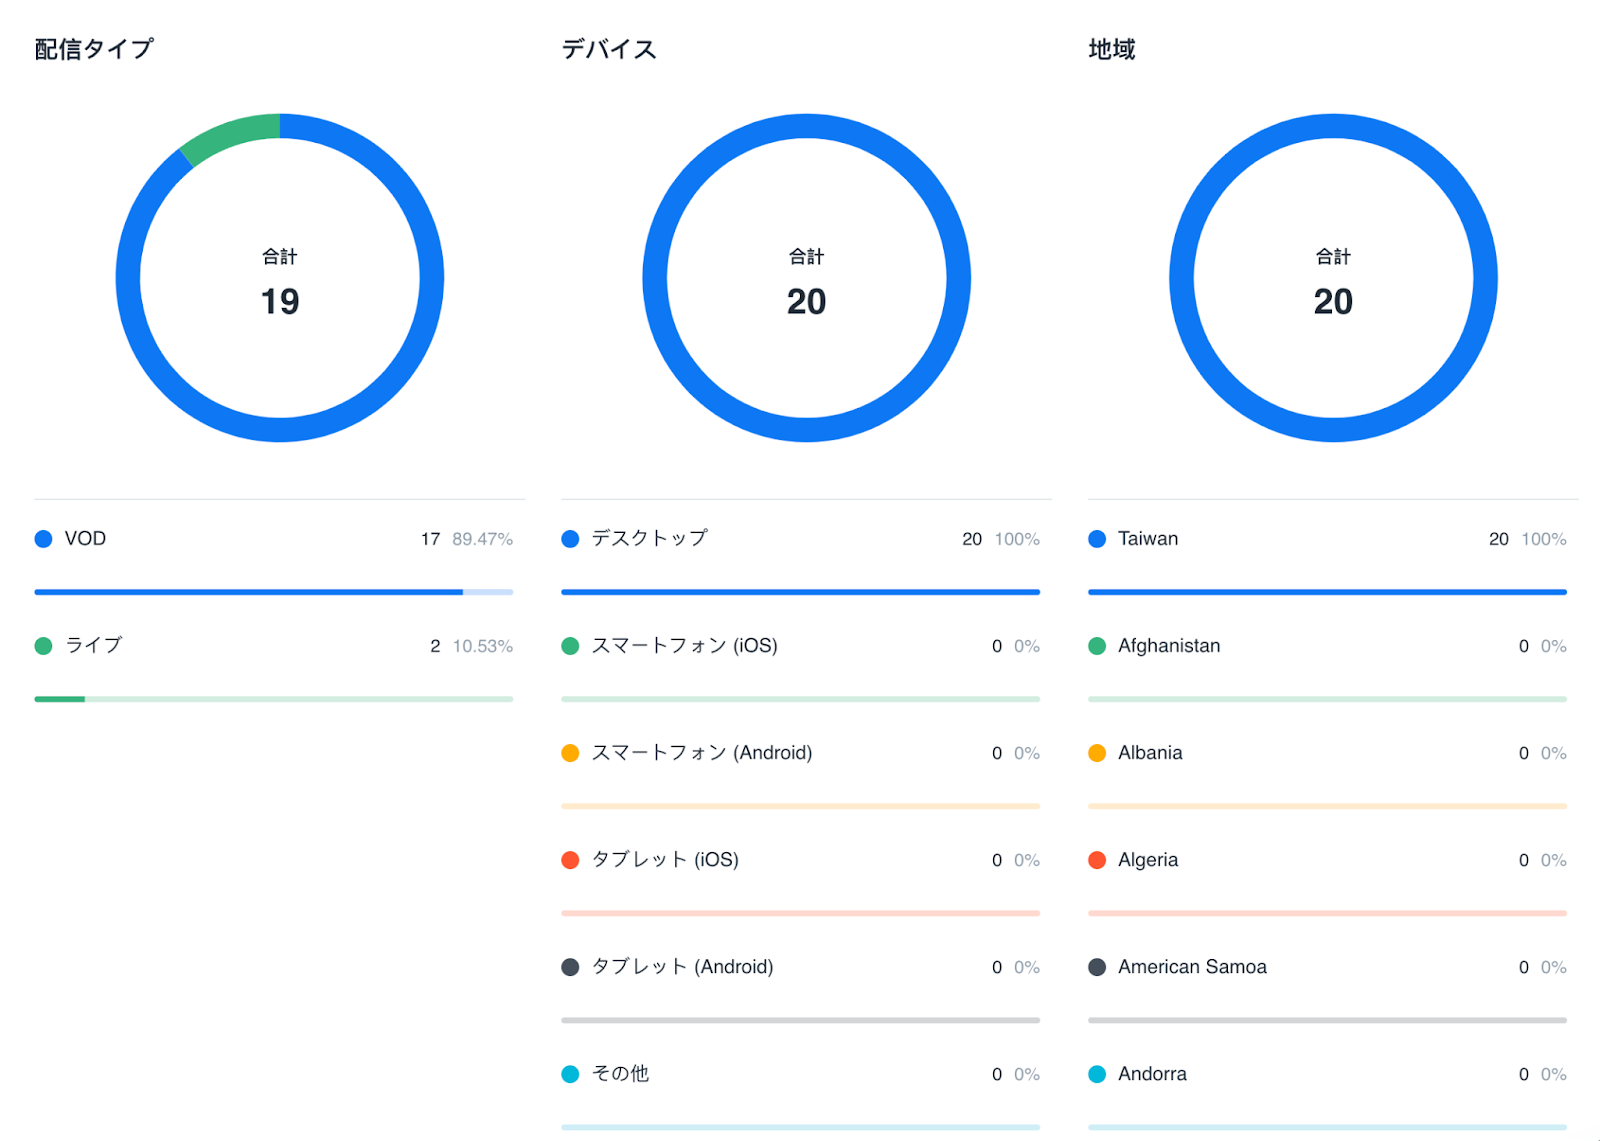Select the Algeria region label
Screen dimensions: 1600x1141
click(x=1148, y=860)
